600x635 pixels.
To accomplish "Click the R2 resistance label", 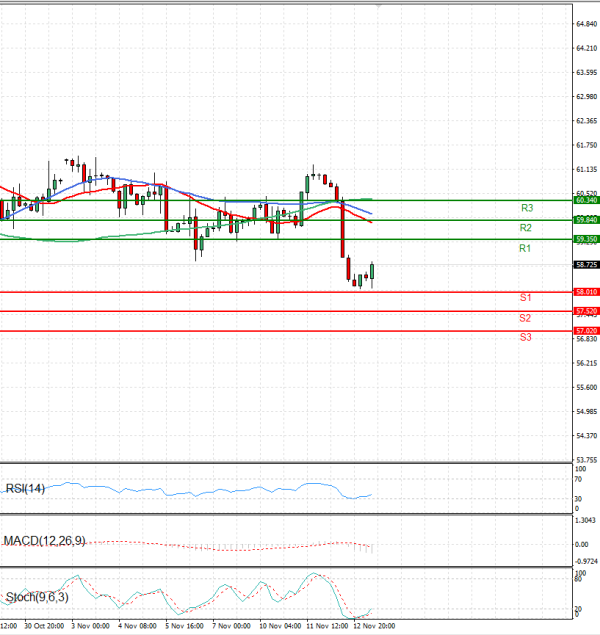I will tap(524, 228).
